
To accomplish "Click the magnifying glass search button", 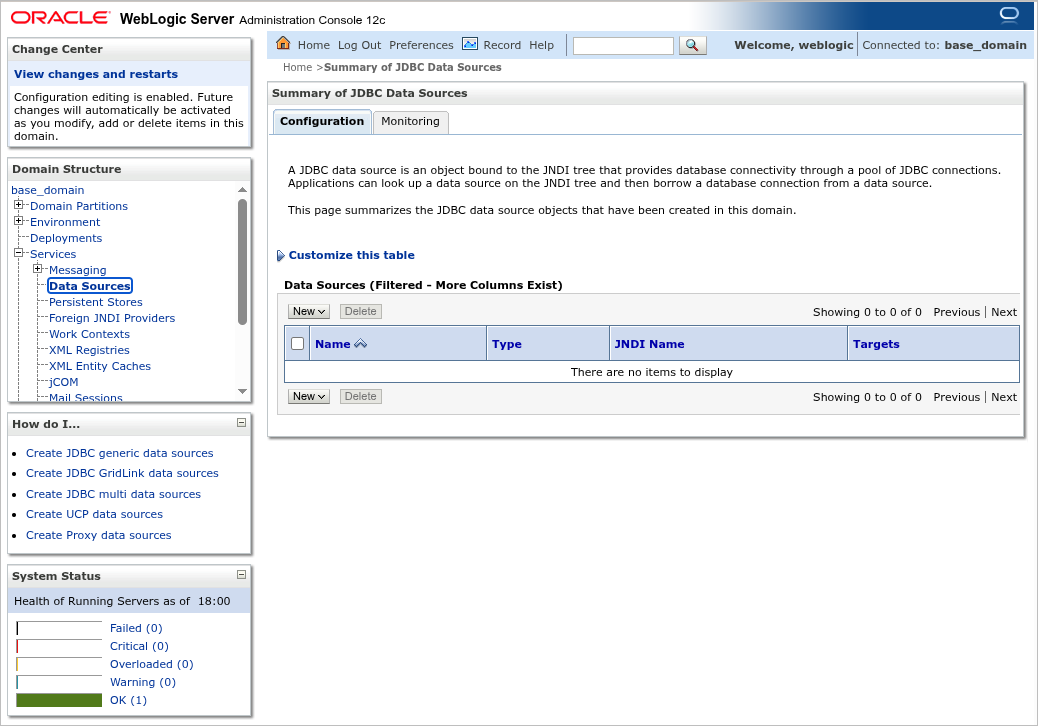I will tap(693, 45).
